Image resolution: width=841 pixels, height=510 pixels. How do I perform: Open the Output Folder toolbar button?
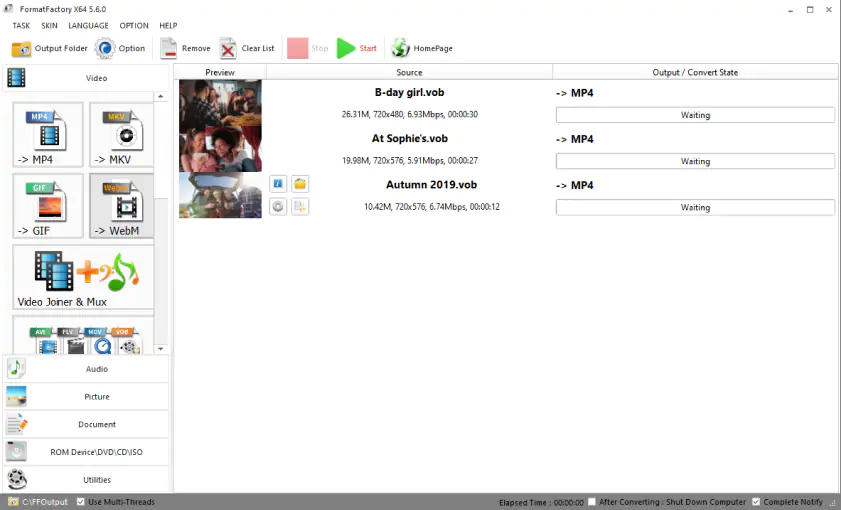click(x=49, y=48)
